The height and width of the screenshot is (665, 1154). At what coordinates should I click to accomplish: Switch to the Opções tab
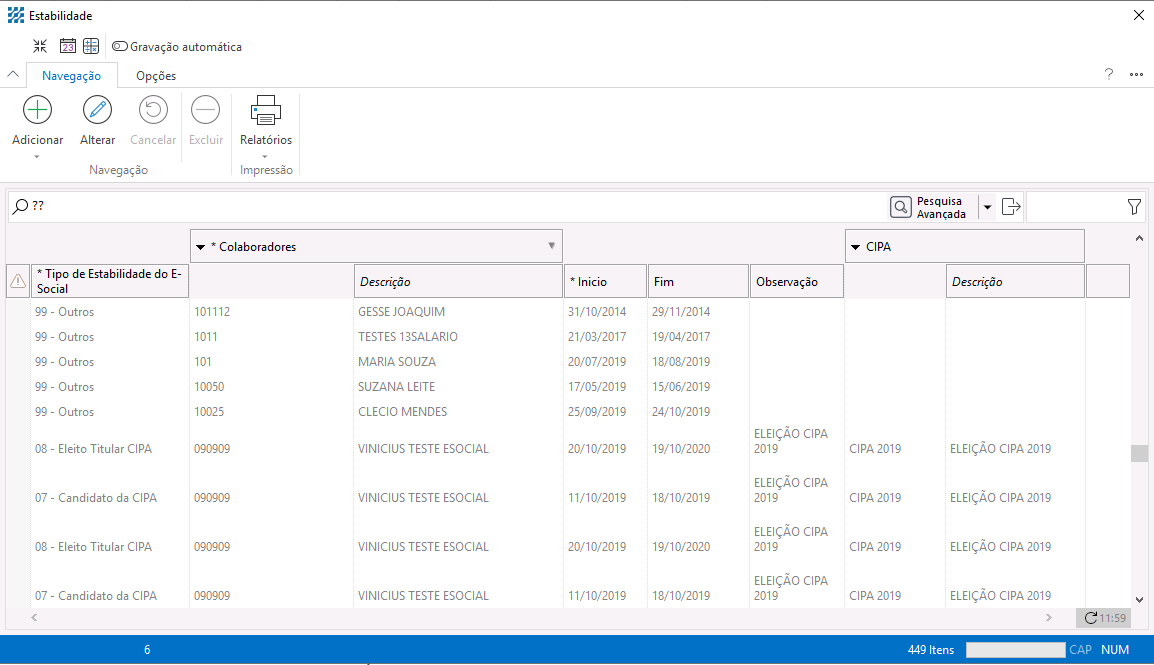click(x=156, y=76)
